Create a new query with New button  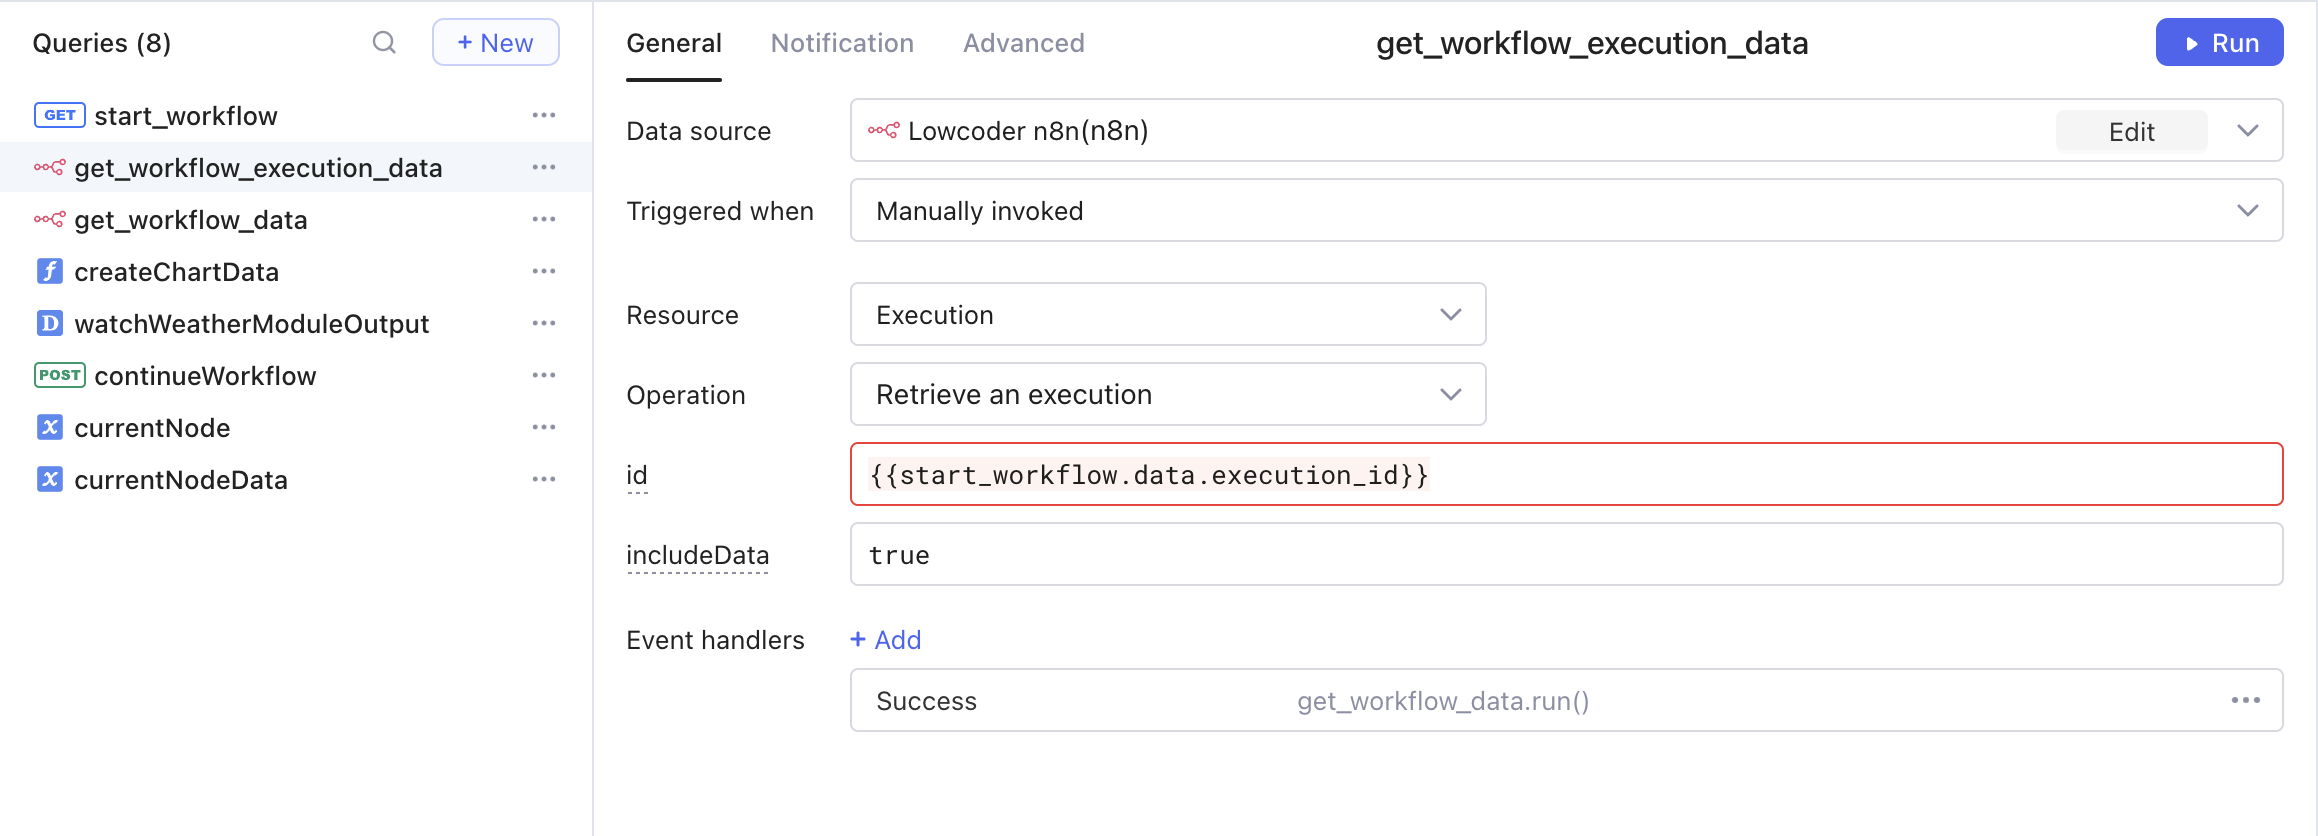pos(495,43)
